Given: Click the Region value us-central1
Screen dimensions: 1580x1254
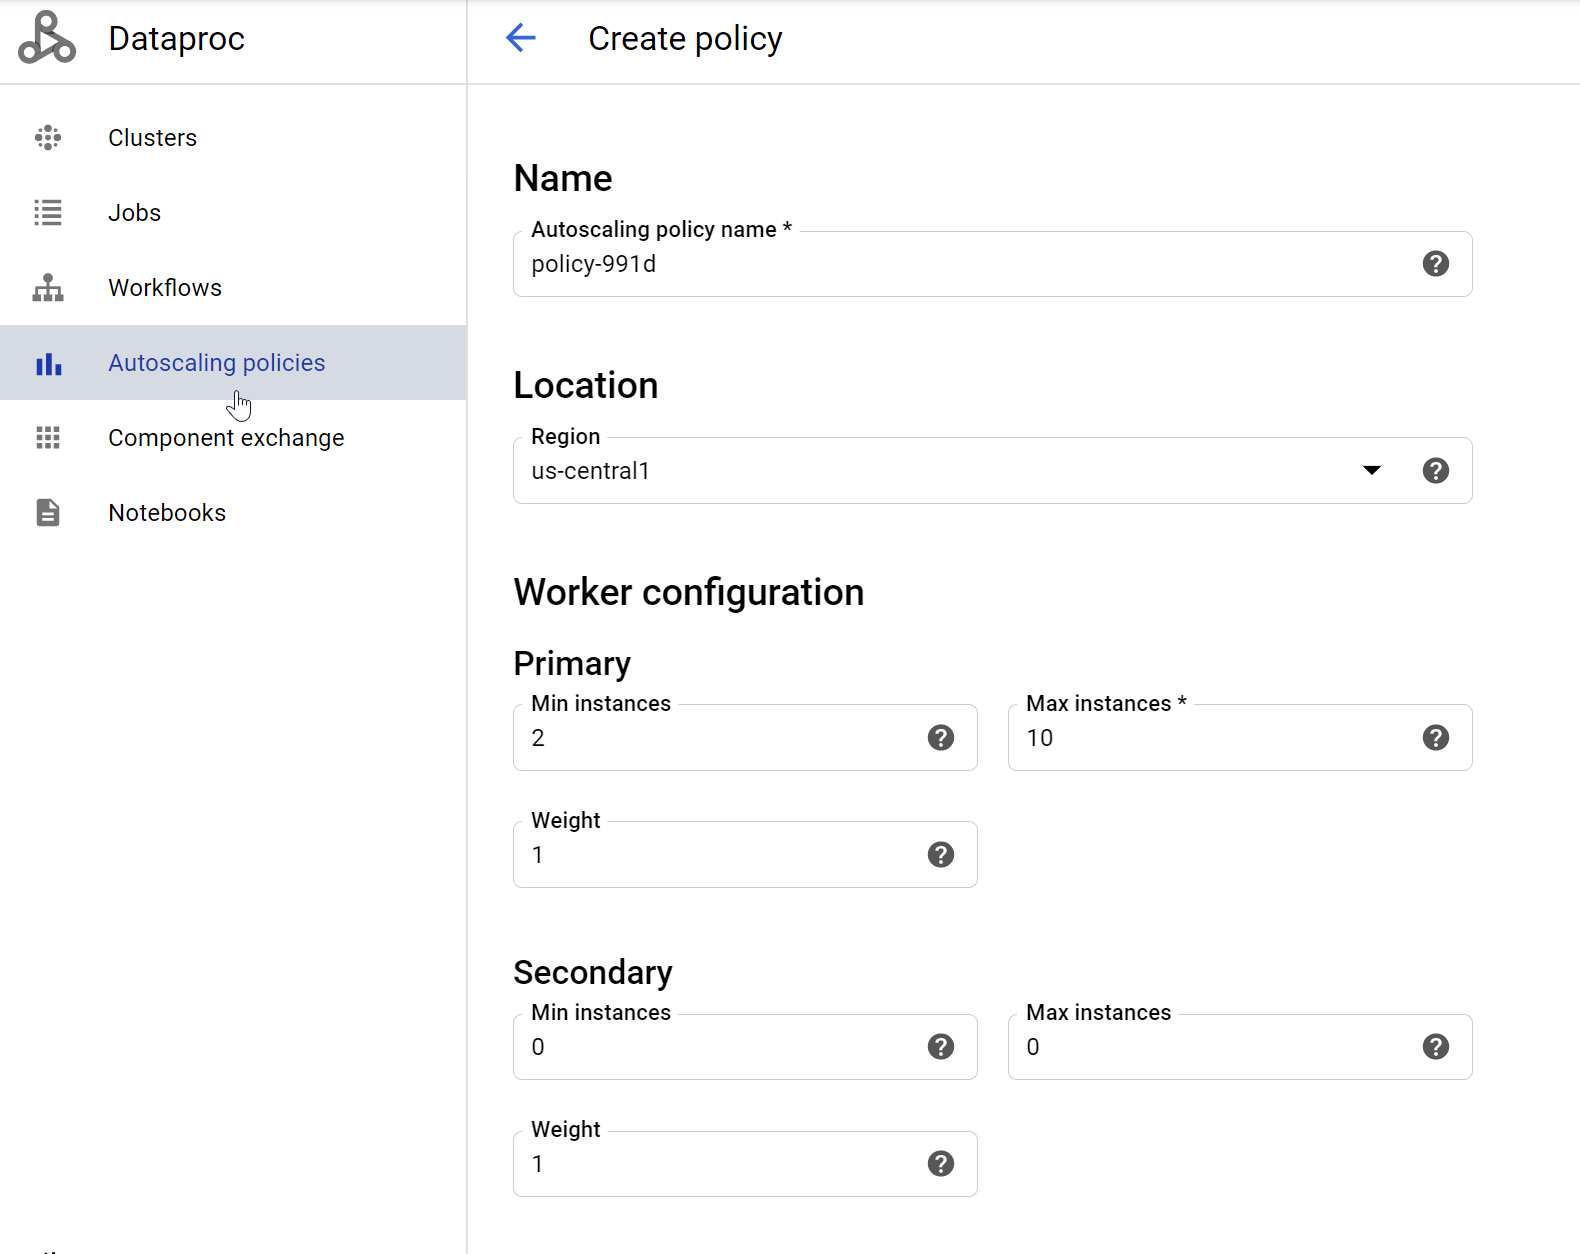Looking at the screenshot, I should coord(591,471).
